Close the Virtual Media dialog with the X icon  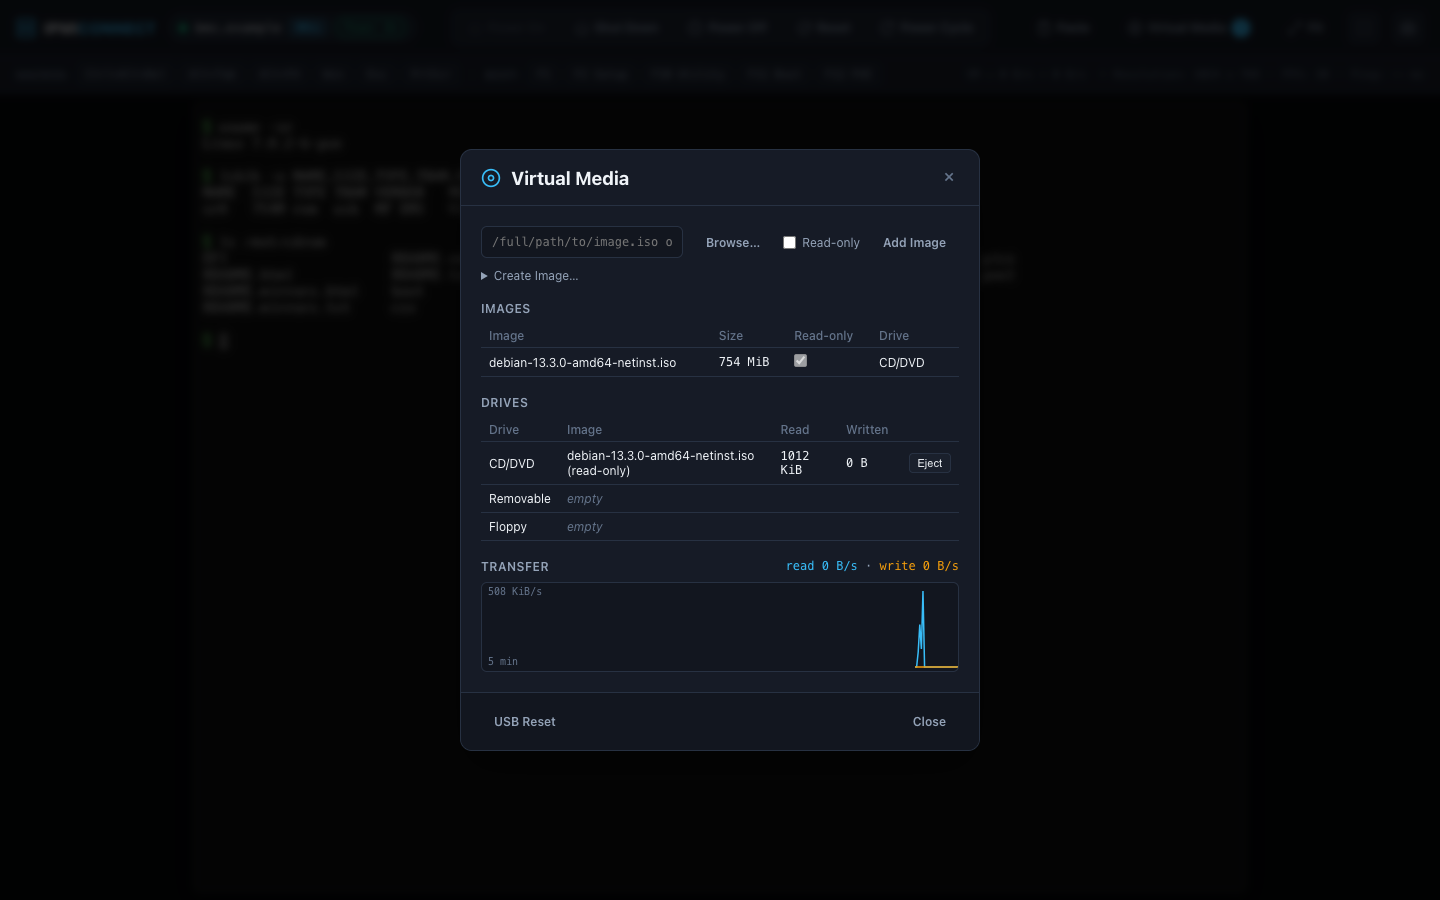pos(949,177)
